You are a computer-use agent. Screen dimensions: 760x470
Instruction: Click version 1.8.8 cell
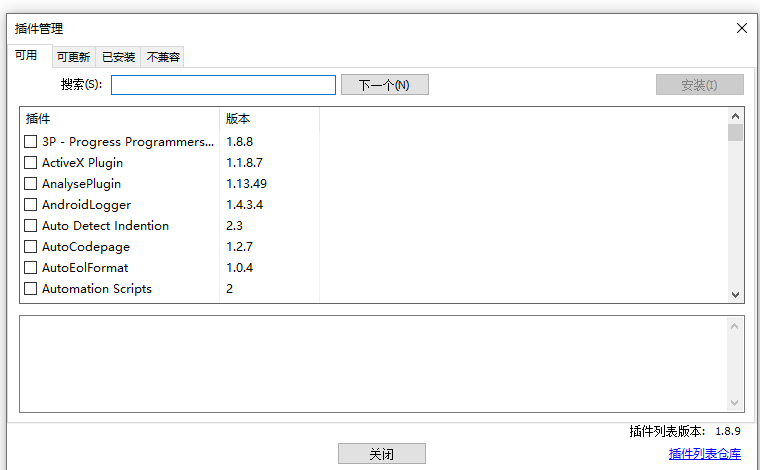[x=239, y=141]
